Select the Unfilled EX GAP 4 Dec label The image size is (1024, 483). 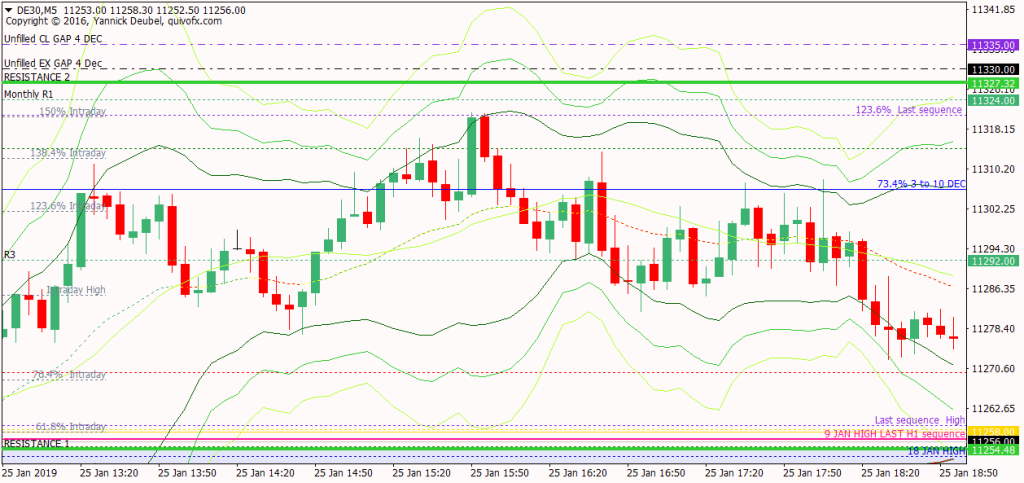pyautogui.click(x=52, y=63)
